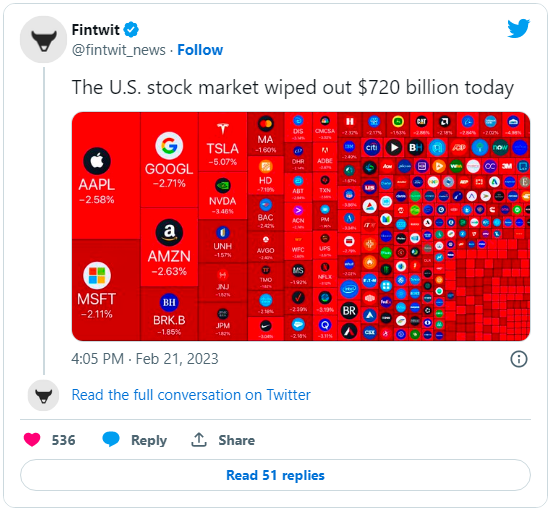Click the blue reply speech bubble icon
The width and height of the screenshot is (550, 511).
click(111, 439)
